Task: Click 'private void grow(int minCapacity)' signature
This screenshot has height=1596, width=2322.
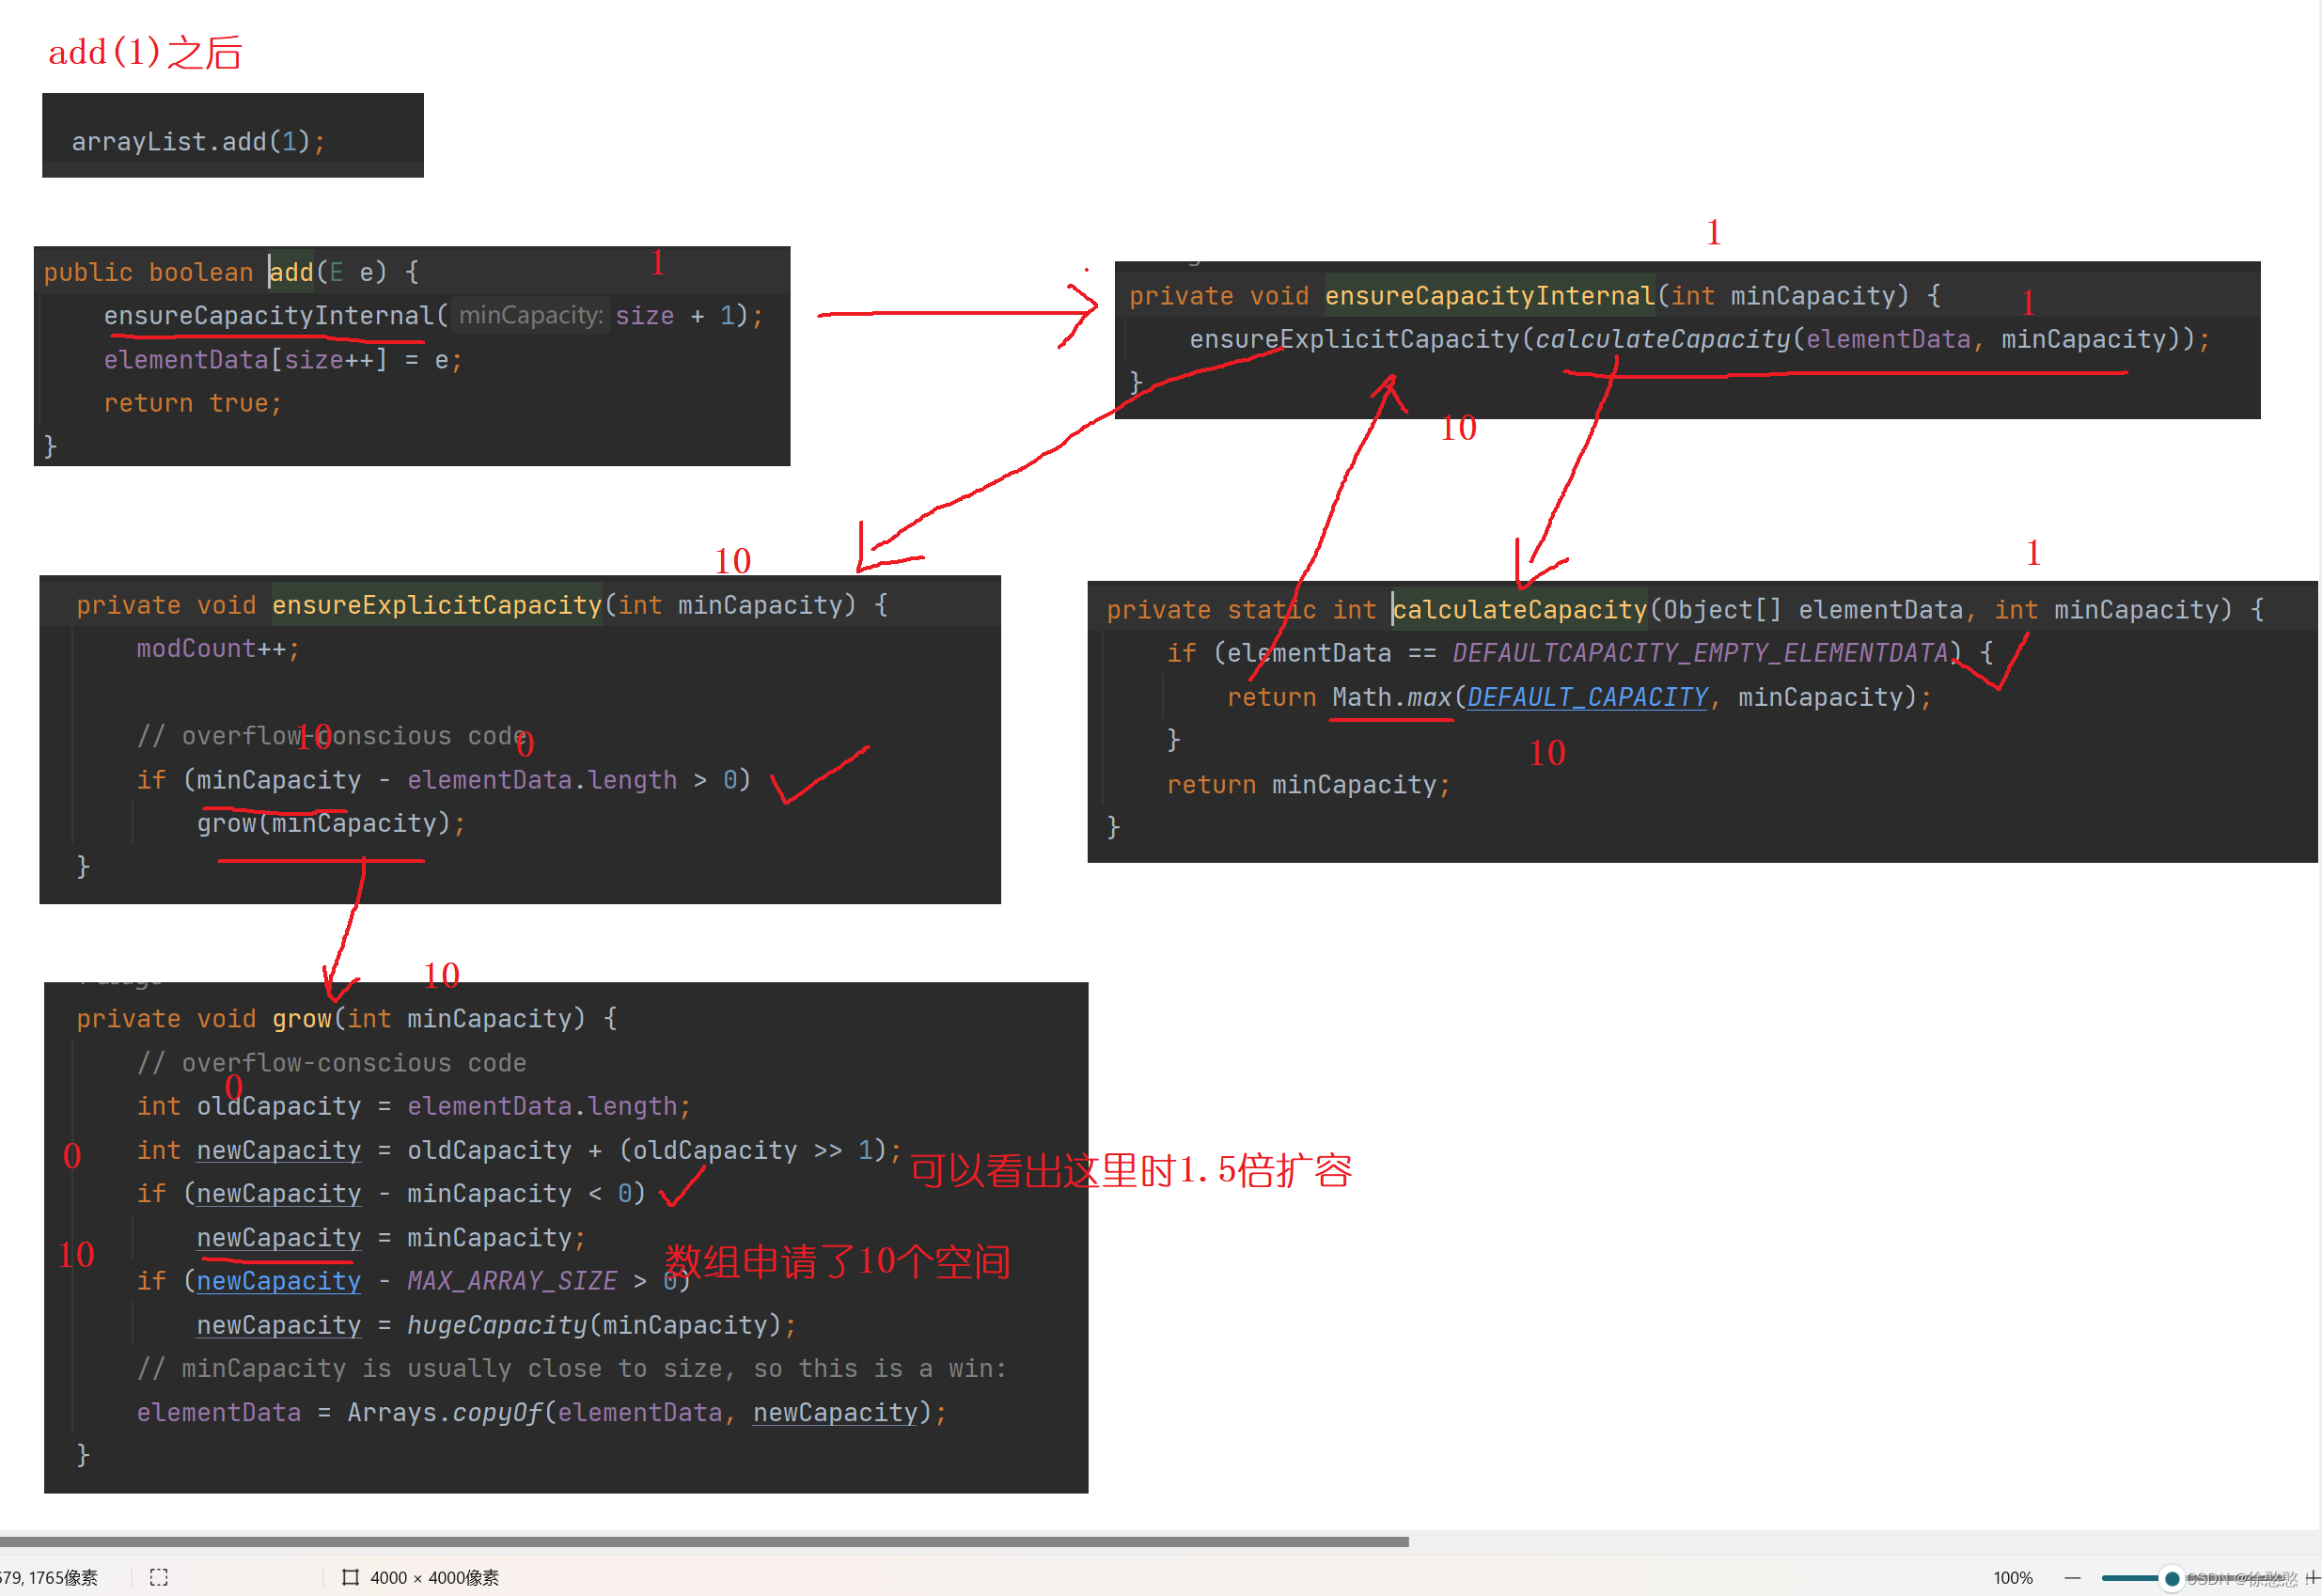Action: pos(346,1018)
